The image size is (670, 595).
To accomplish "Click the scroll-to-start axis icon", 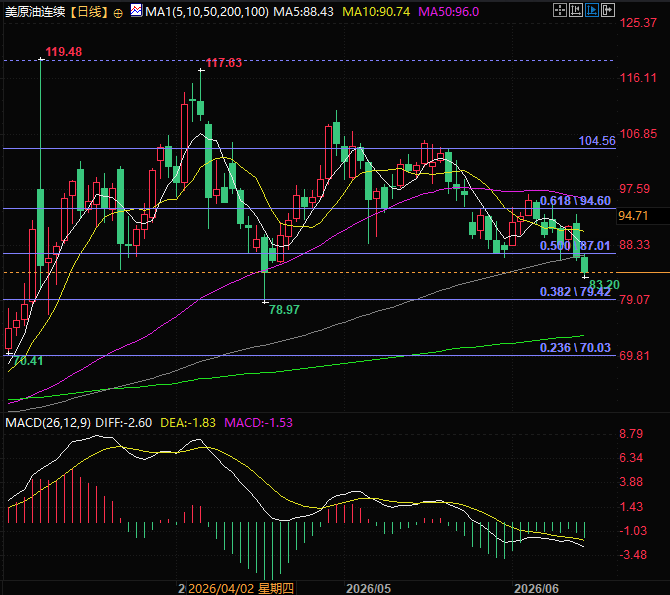I will (x=575, y=10).
